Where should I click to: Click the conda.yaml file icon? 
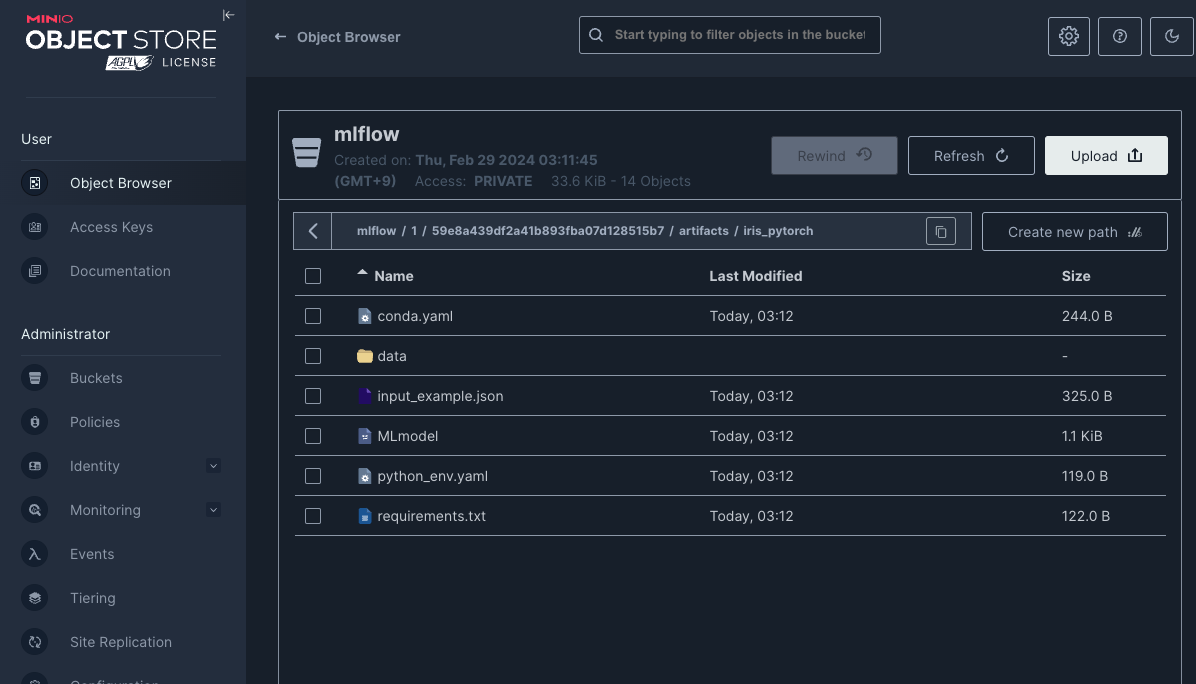pyautogui.click(x=365, y=316)
